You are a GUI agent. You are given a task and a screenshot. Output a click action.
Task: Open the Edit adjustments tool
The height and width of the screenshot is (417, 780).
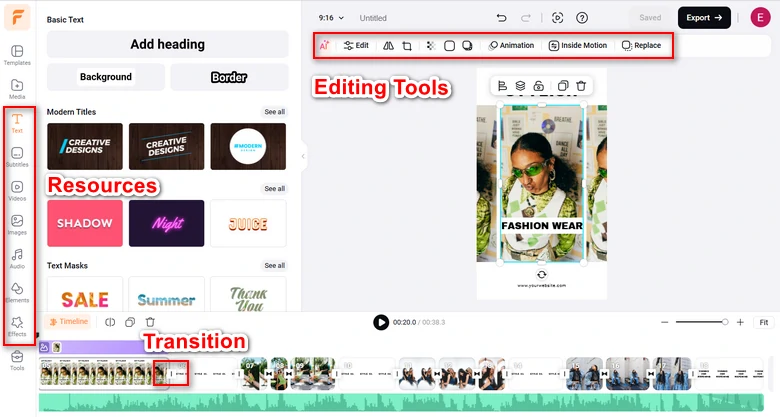click(357, 45)
